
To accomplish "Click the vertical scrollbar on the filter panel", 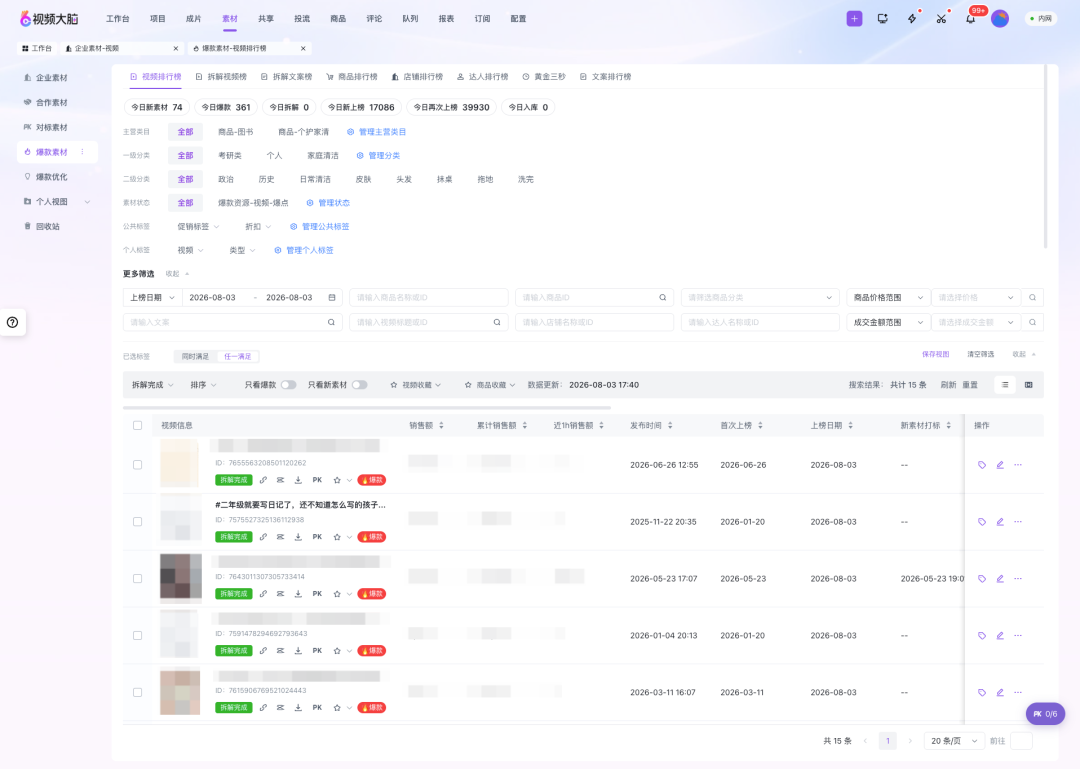I will [x=1046, y=157].
